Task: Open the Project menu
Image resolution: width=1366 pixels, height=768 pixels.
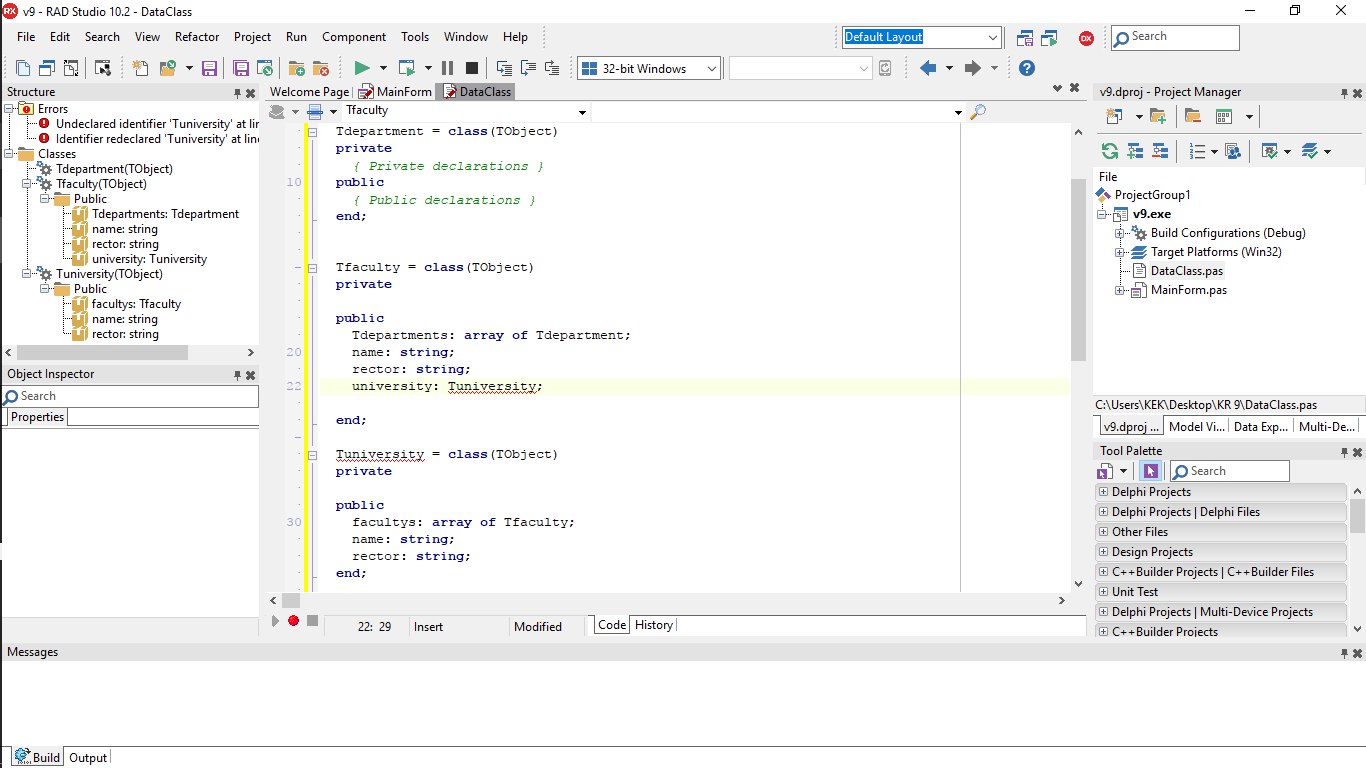Action: pyautogui.click(x=252, y=37)
